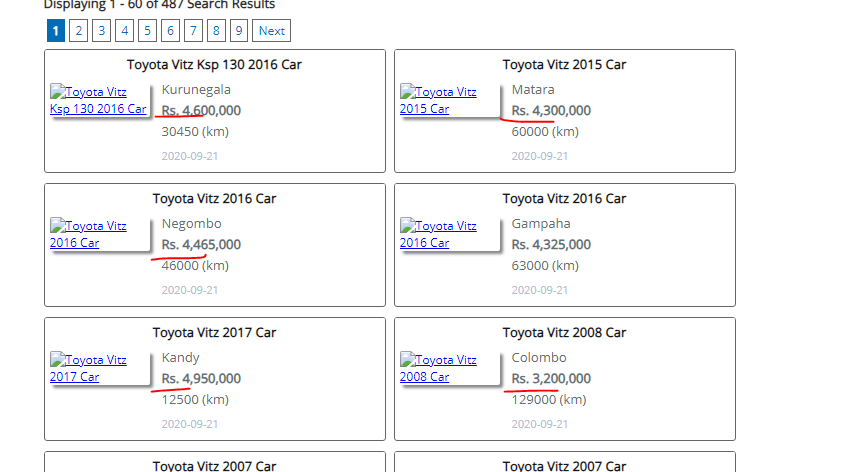The height and width of the screenshot is (472, 854).
Task: Click mileage 30450 (km)
Action: coord(195,132)
